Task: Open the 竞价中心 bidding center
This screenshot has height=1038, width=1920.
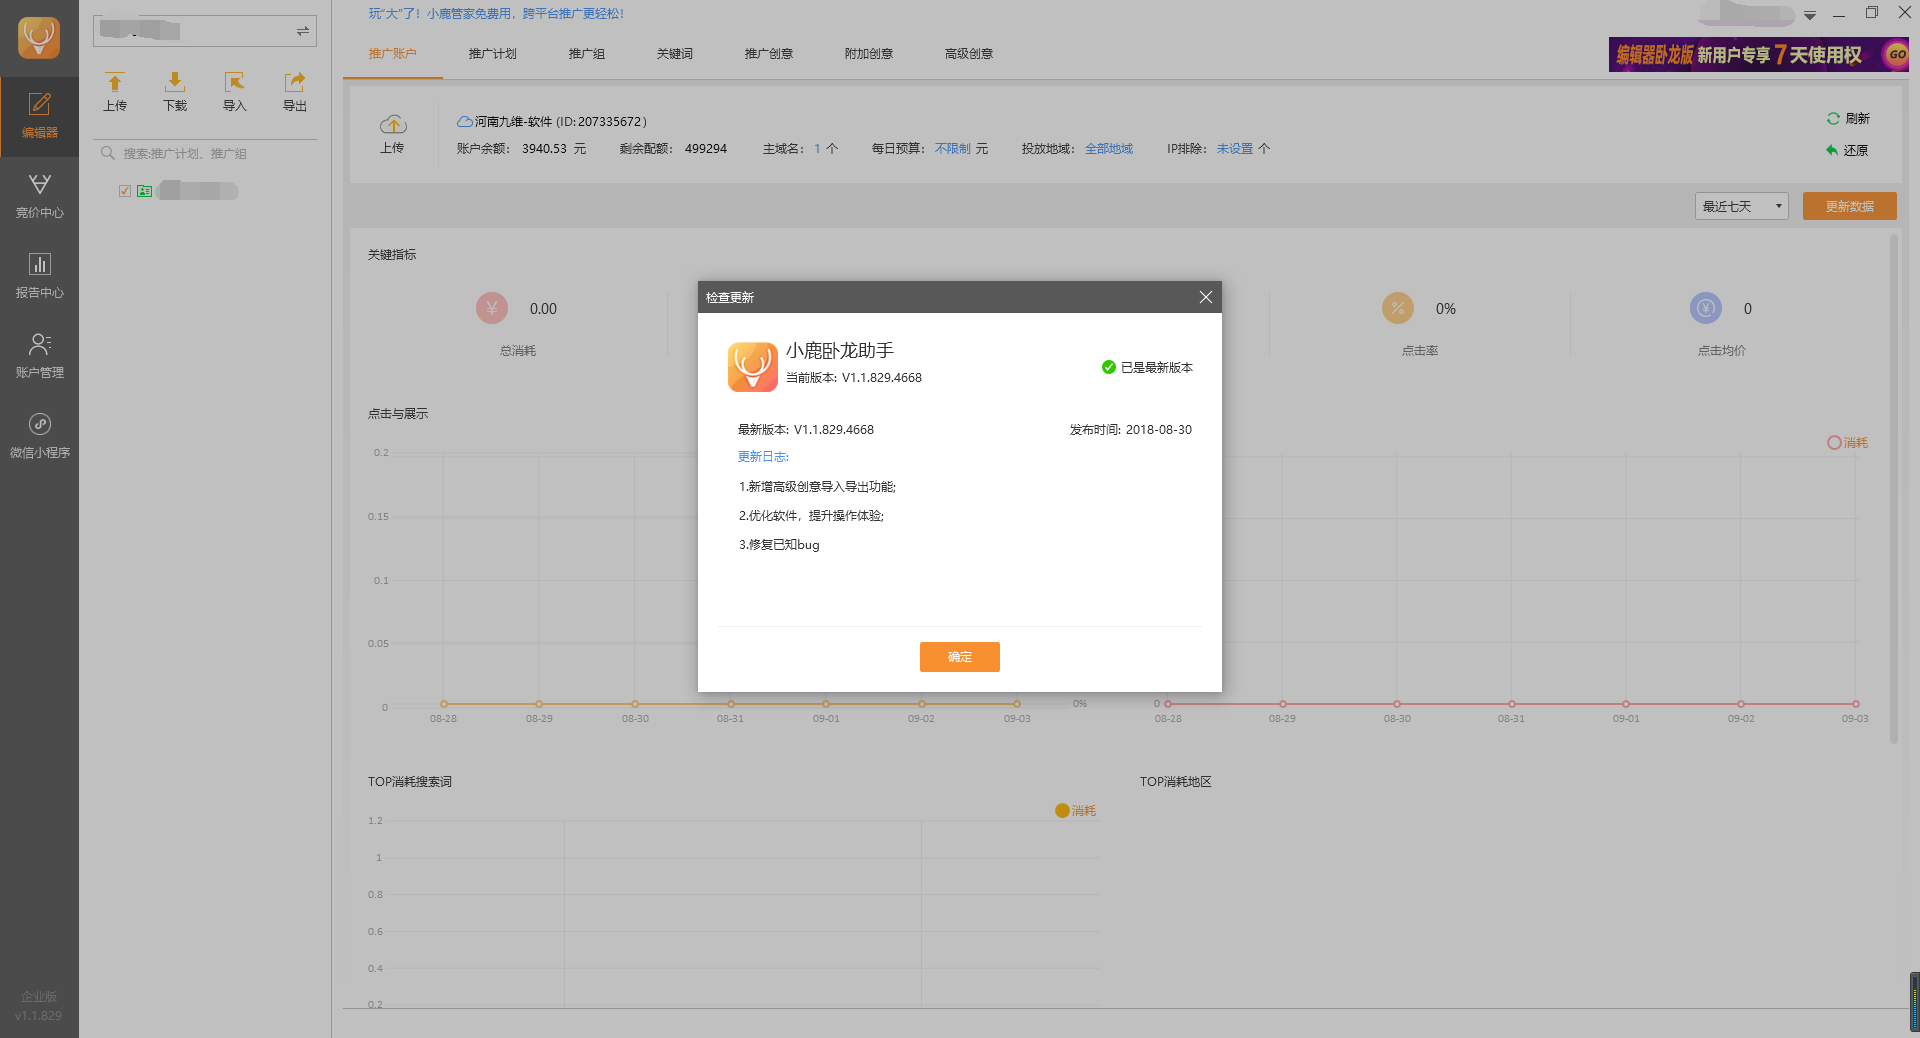Action: (39, 196)
